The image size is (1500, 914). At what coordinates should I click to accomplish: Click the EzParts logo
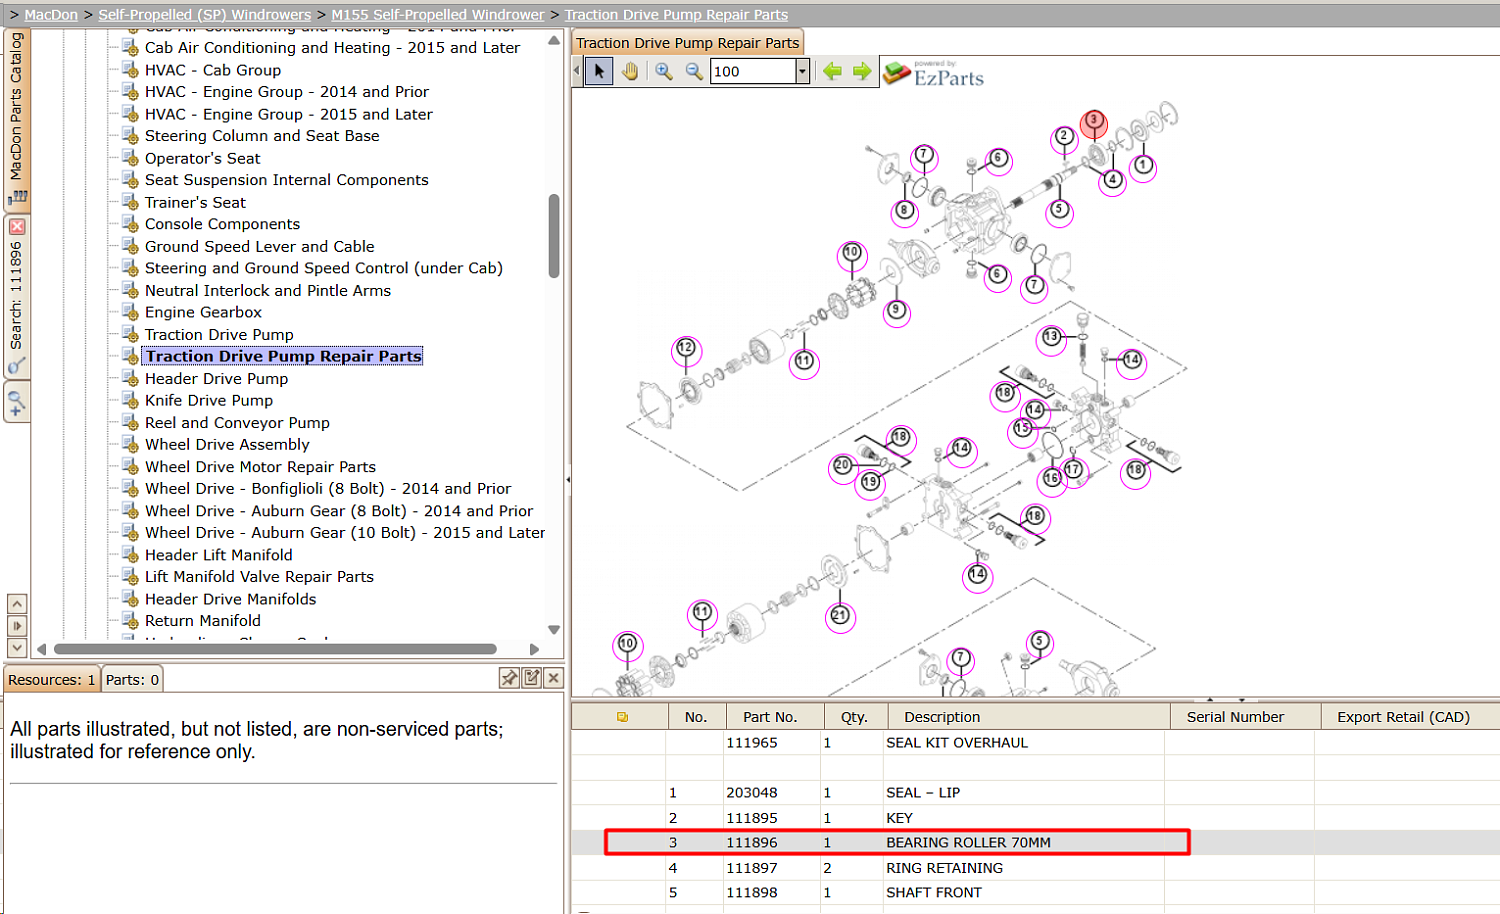coord(934,73)
